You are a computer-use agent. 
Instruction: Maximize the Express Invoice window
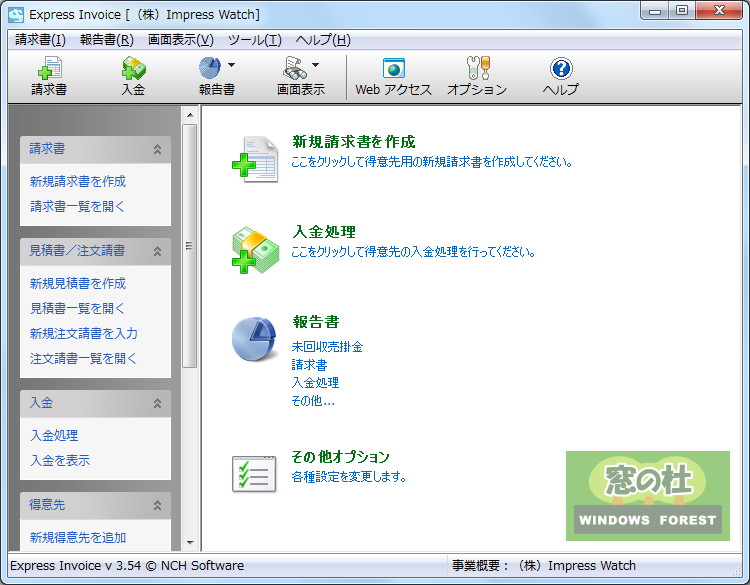[682, 11]
